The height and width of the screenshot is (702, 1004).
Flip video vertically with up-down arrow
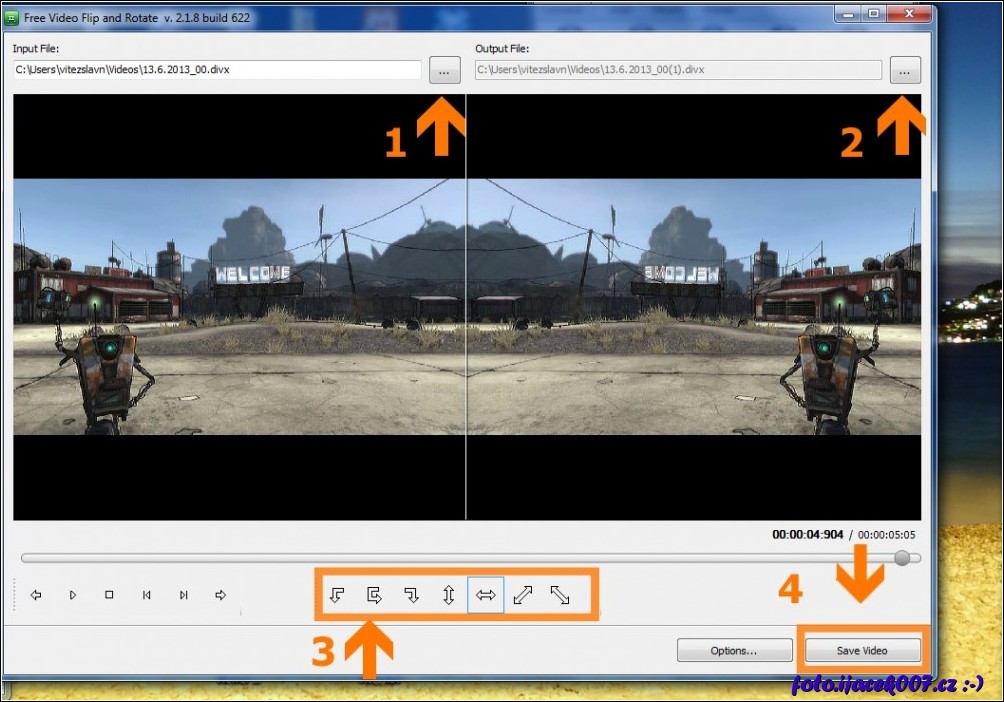[x=448, y=595]
